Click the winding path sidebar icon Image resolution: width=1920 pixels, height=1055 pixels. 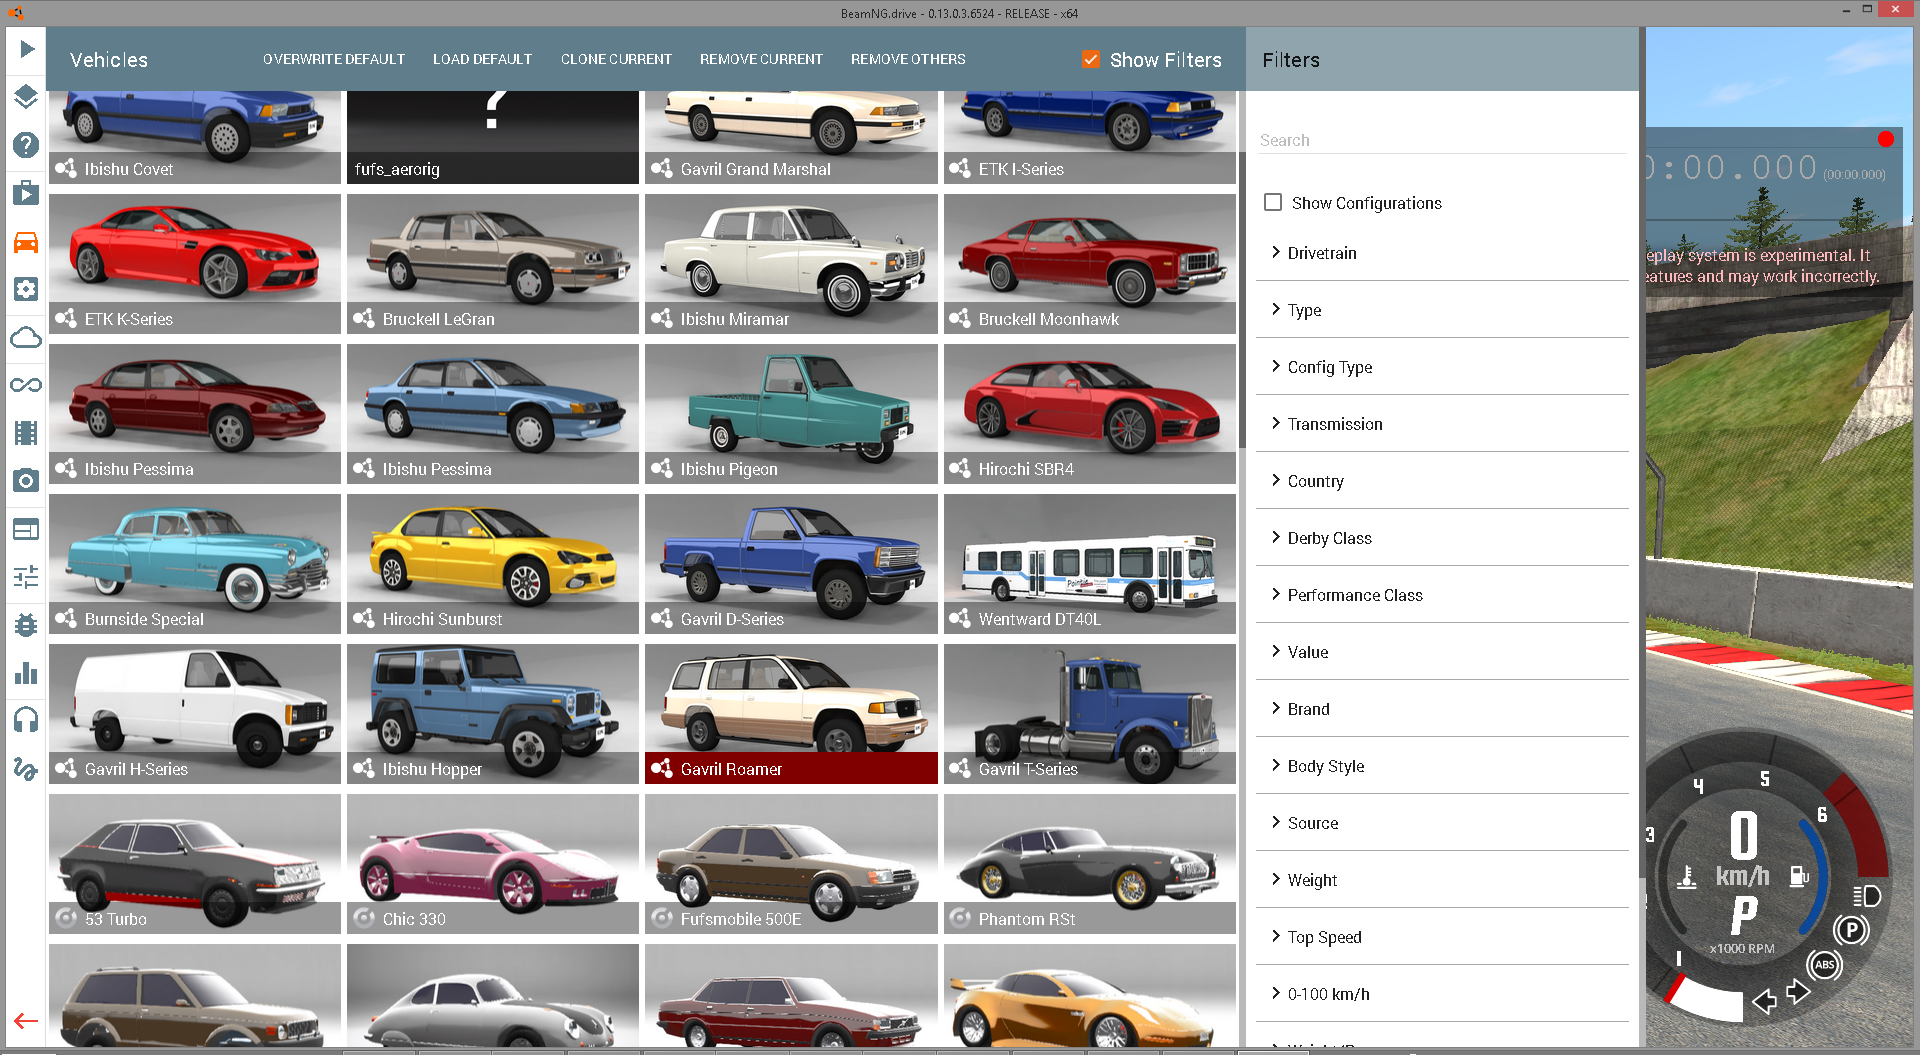click(26, 768)
